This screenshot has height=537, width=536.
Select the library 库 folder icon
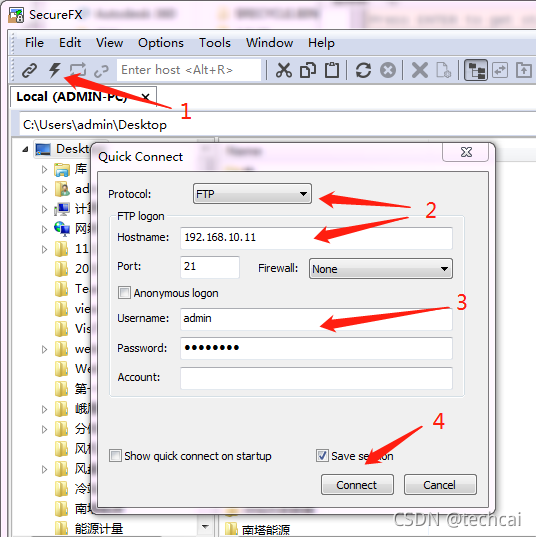coord(62,169)
